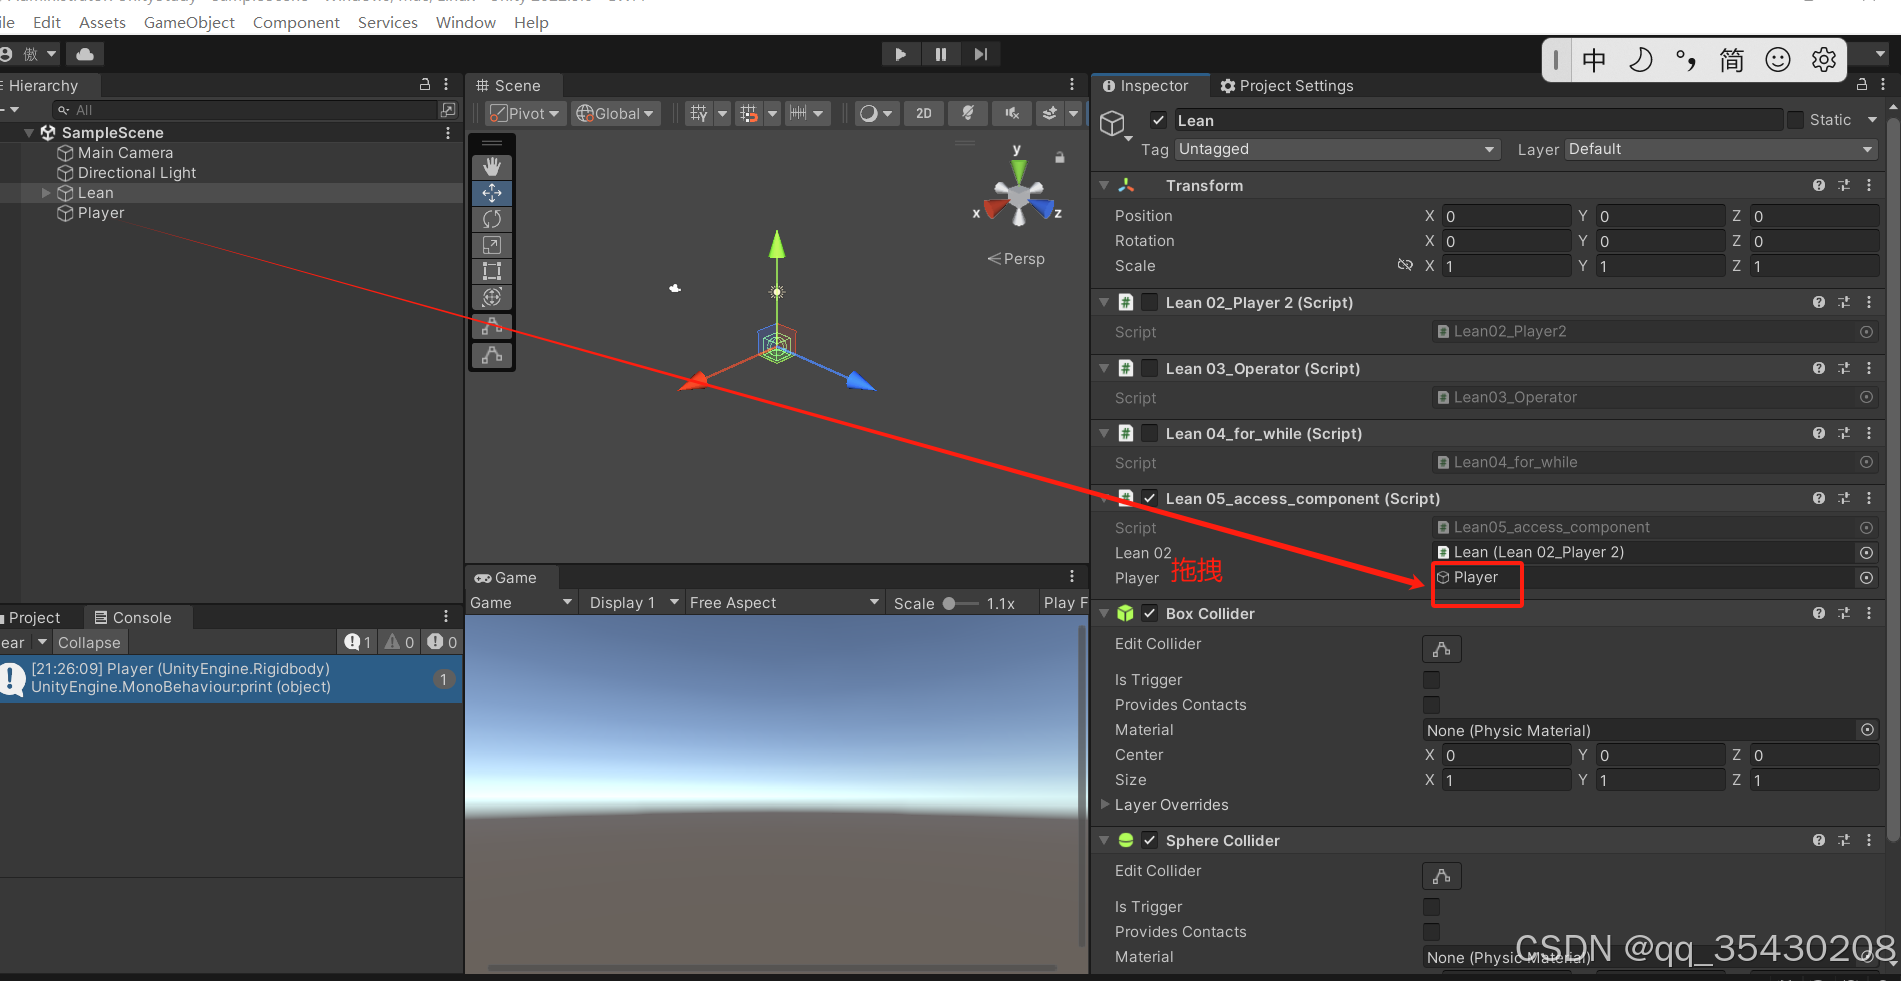Image resolution: width=1901 pixels, height=981 pixels.
Task: Click Edit Collider on the Sphere Collider
Action: point(1441,875)
